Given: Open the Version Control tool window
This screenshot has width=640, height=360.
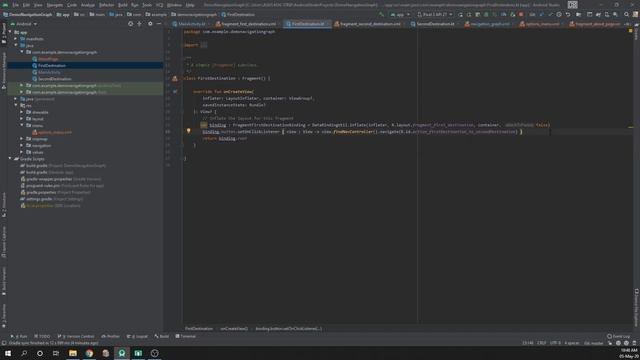Looking at the screenshot, I should click(76, 336).
